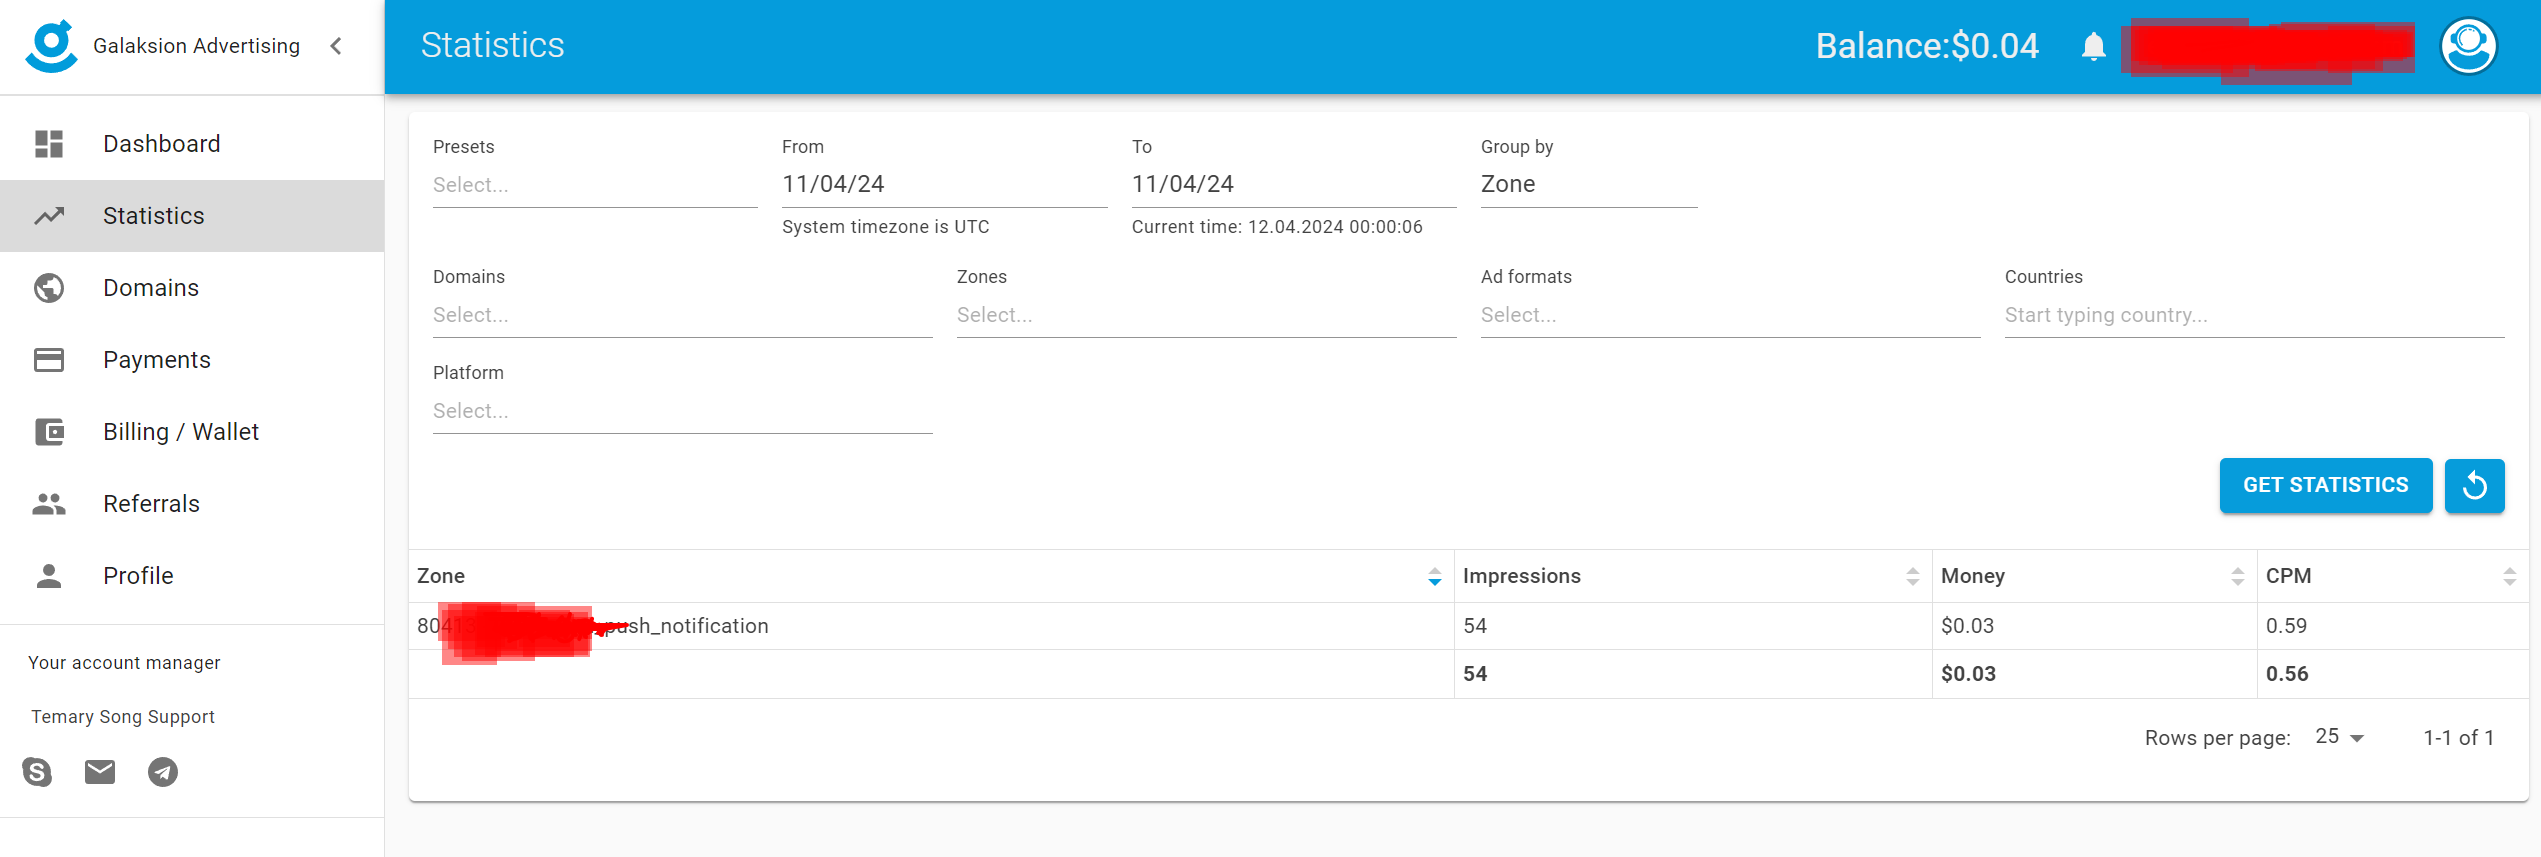Viewport: 2541px width, 857px height.
Task: Open the Rows per page 25 dropdown
Action: click(x=2340, y=737)
